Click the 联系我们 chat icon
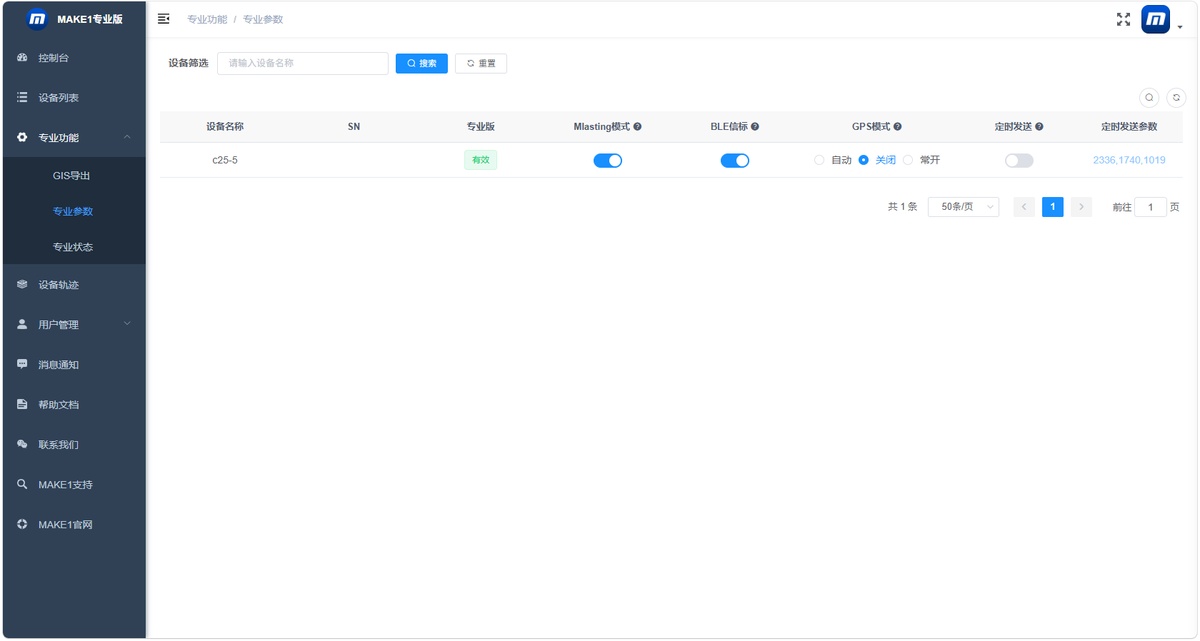The width and height of the screenshot is (1200, 641). tap(22, 445)
